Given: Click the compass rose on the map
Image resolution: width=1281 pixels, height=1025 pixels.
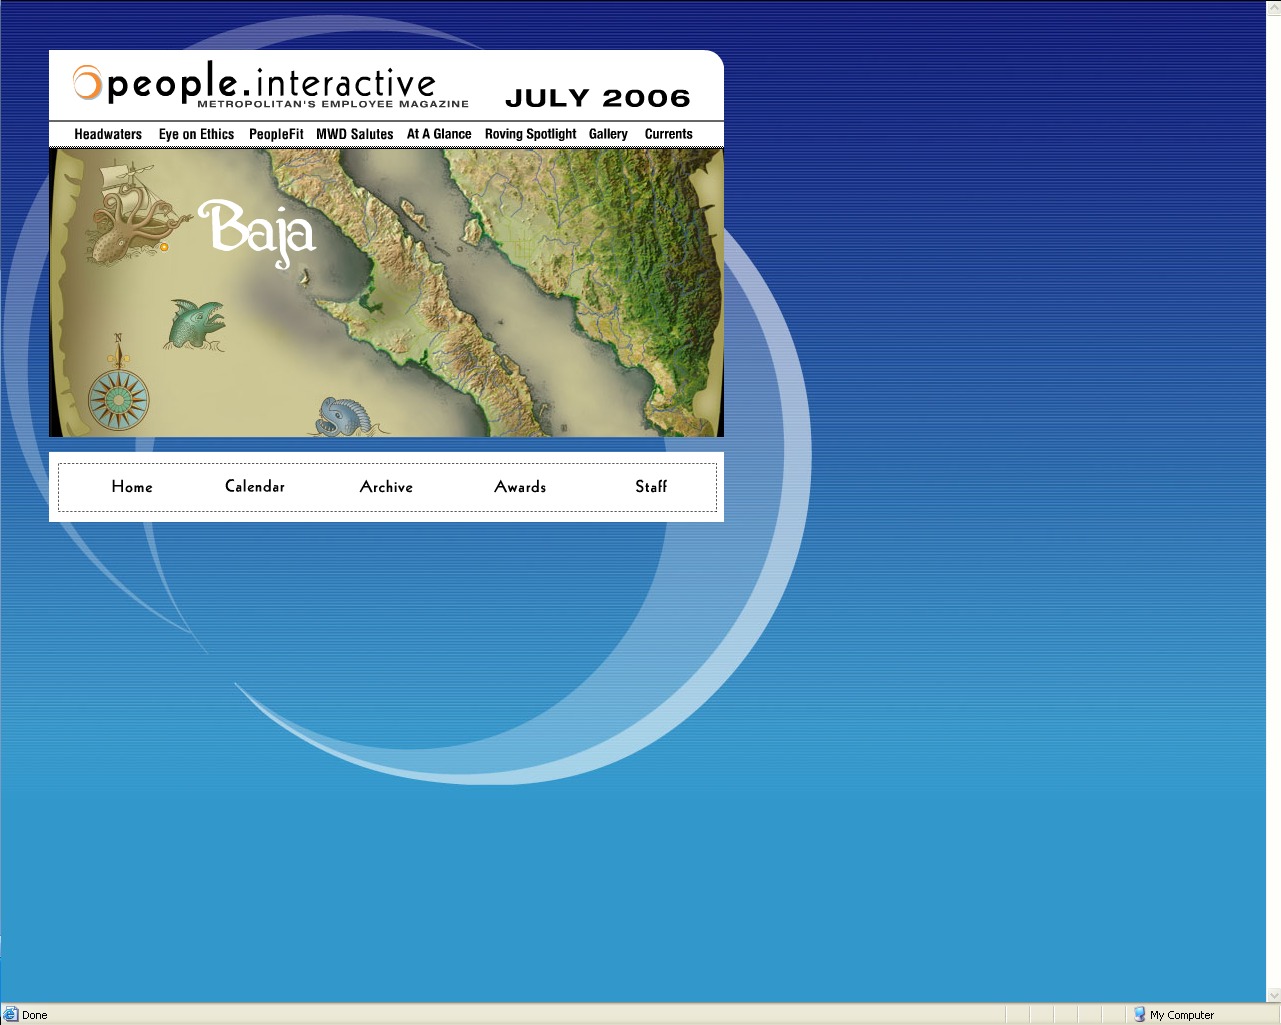Looking at the screenshot, I should pyautogui.click(x=119, y=397).
